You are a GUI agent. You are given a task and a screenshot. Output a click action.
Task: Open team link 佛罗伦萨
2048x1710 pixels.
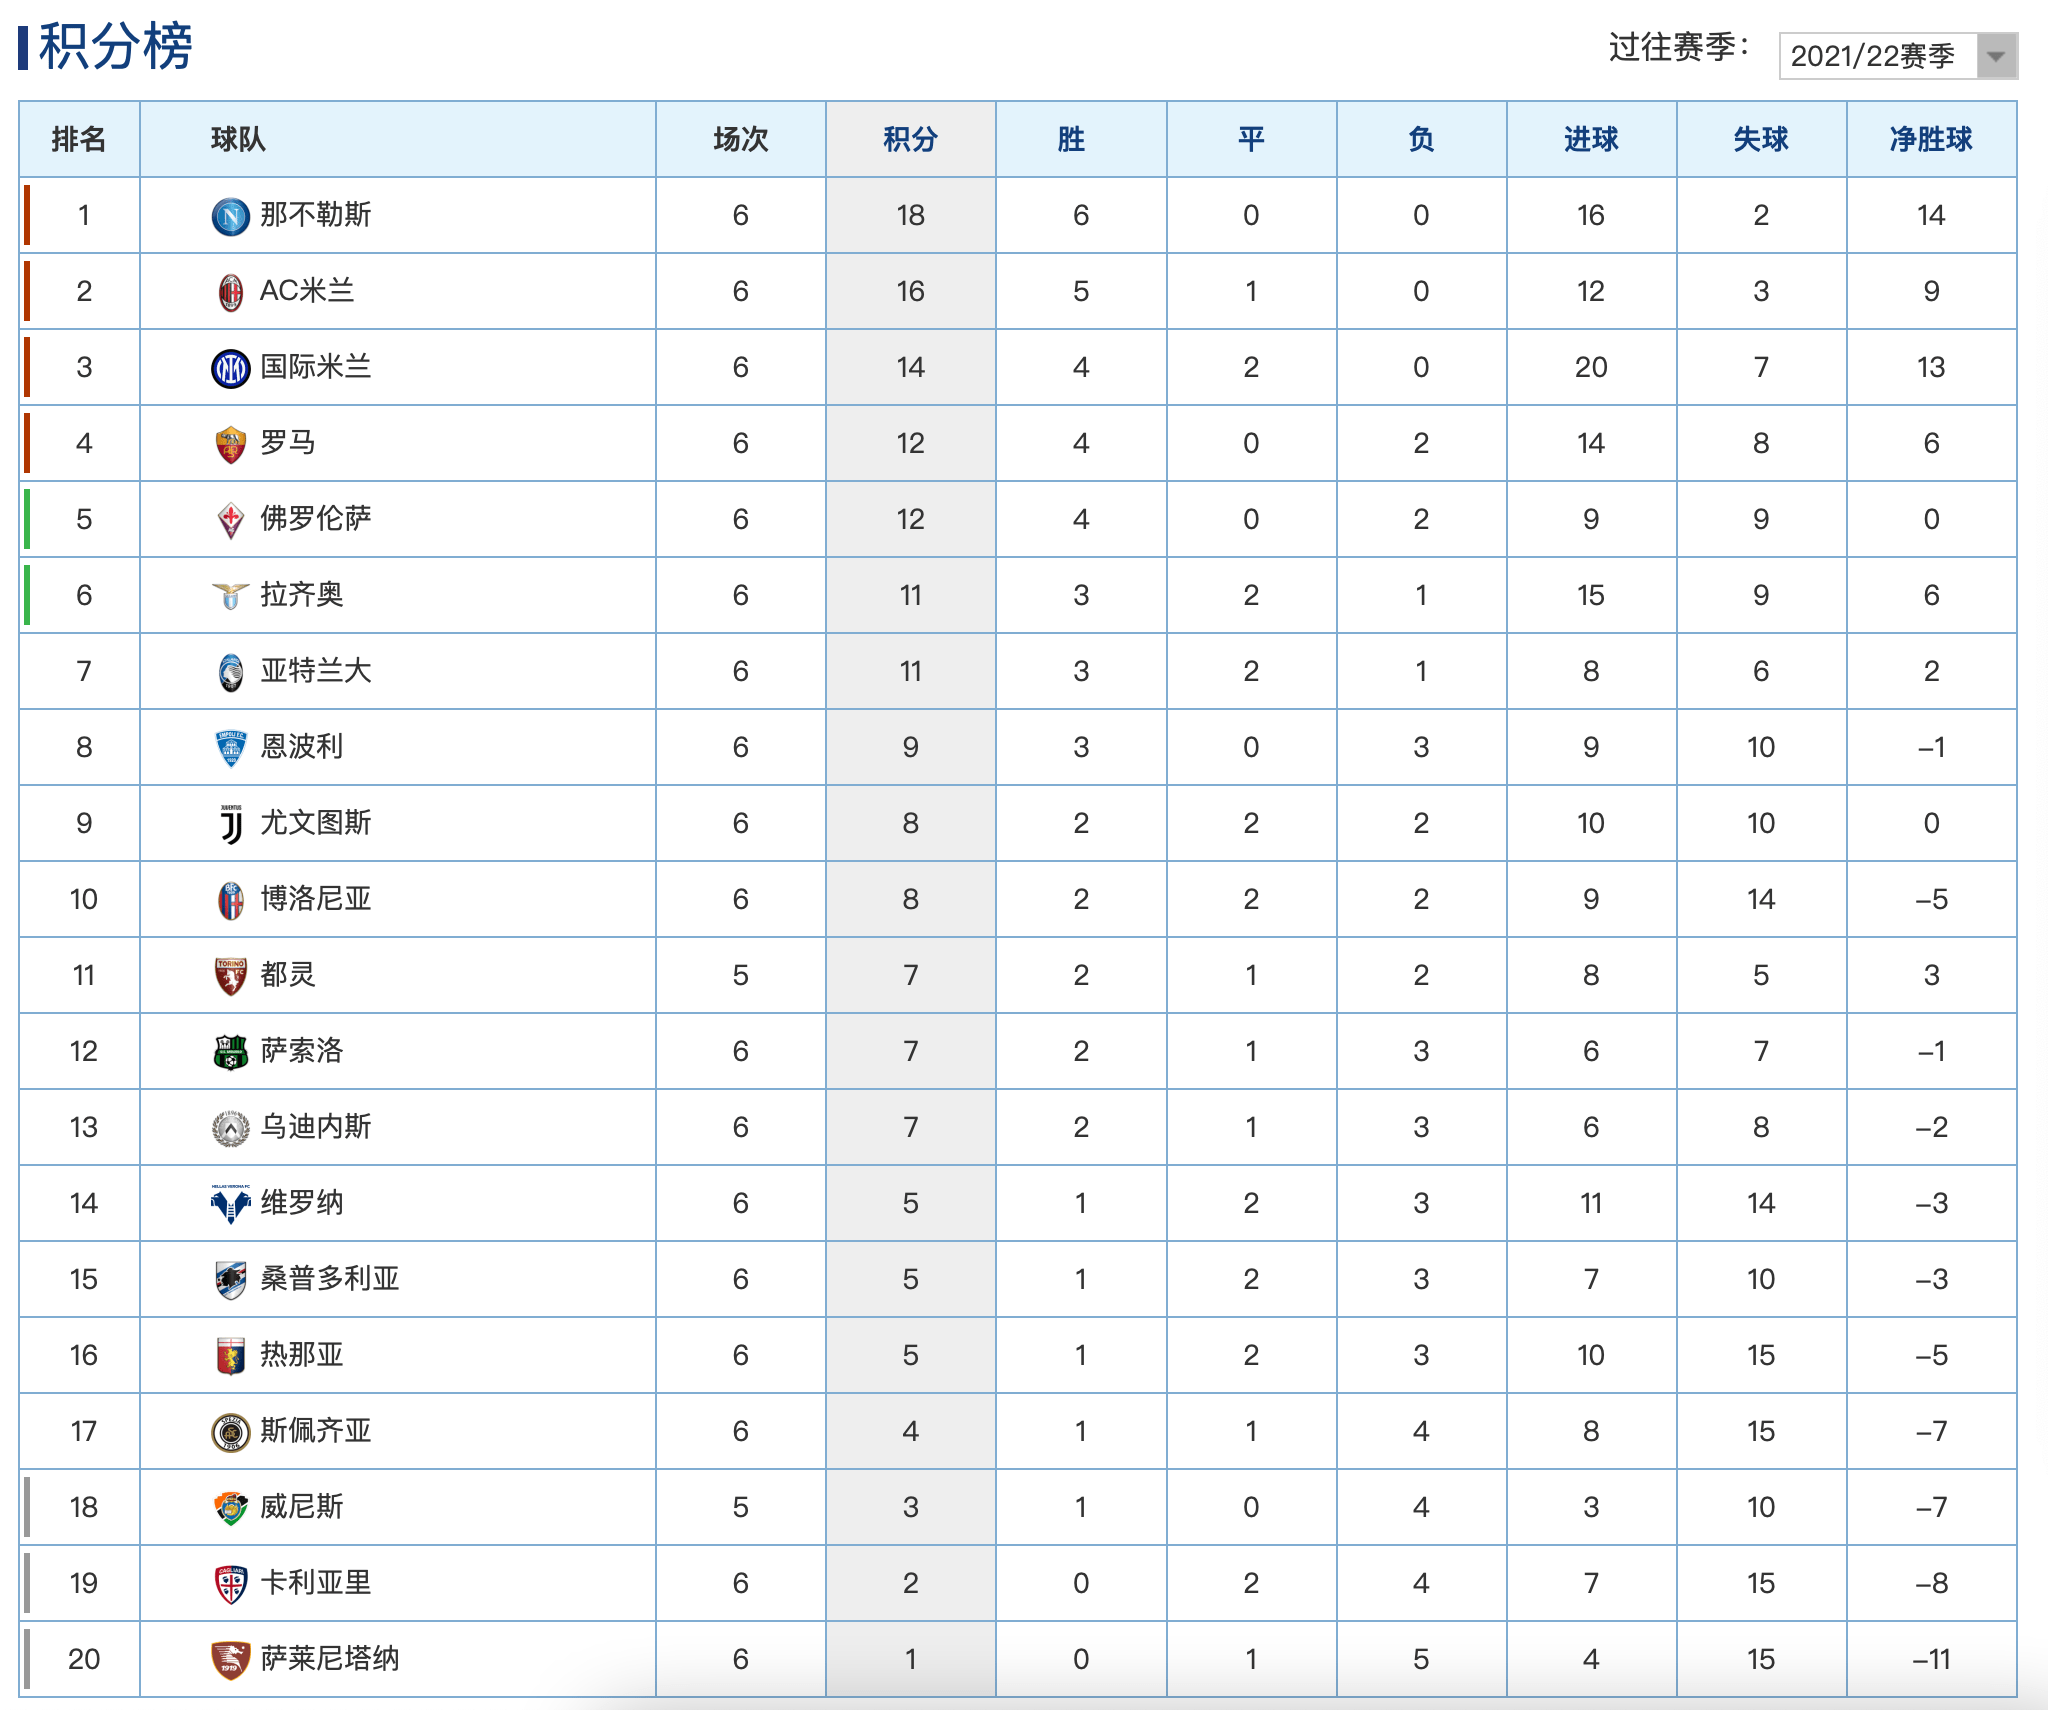click(x=315, y=519)
